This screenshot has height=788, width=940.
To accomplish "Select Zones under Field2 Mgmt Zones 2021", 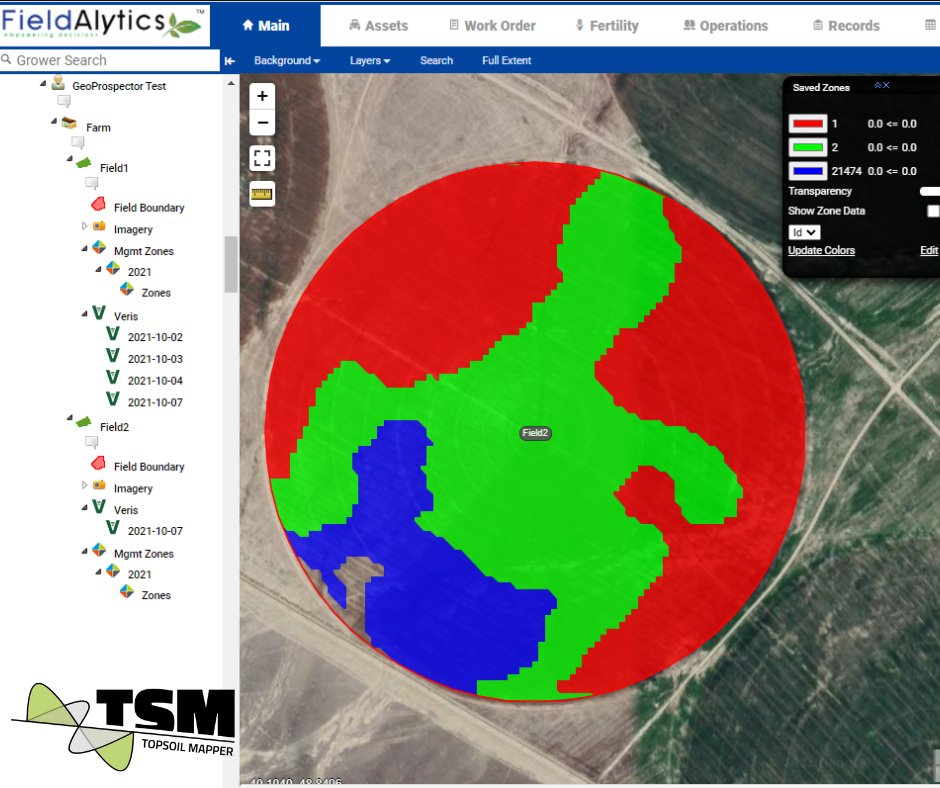I will [156, 595].
